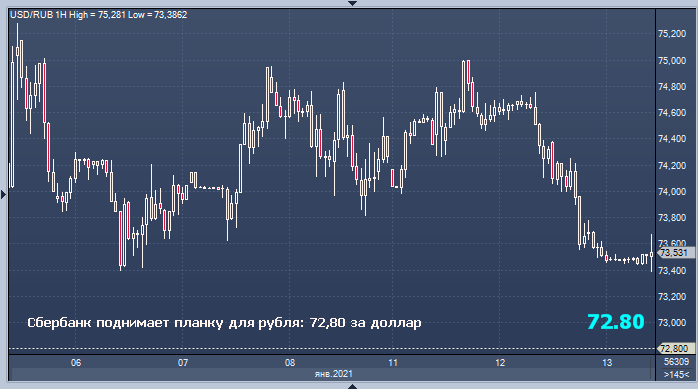
Task: Click the 73,000 price axis label
Action: point(672,323)
